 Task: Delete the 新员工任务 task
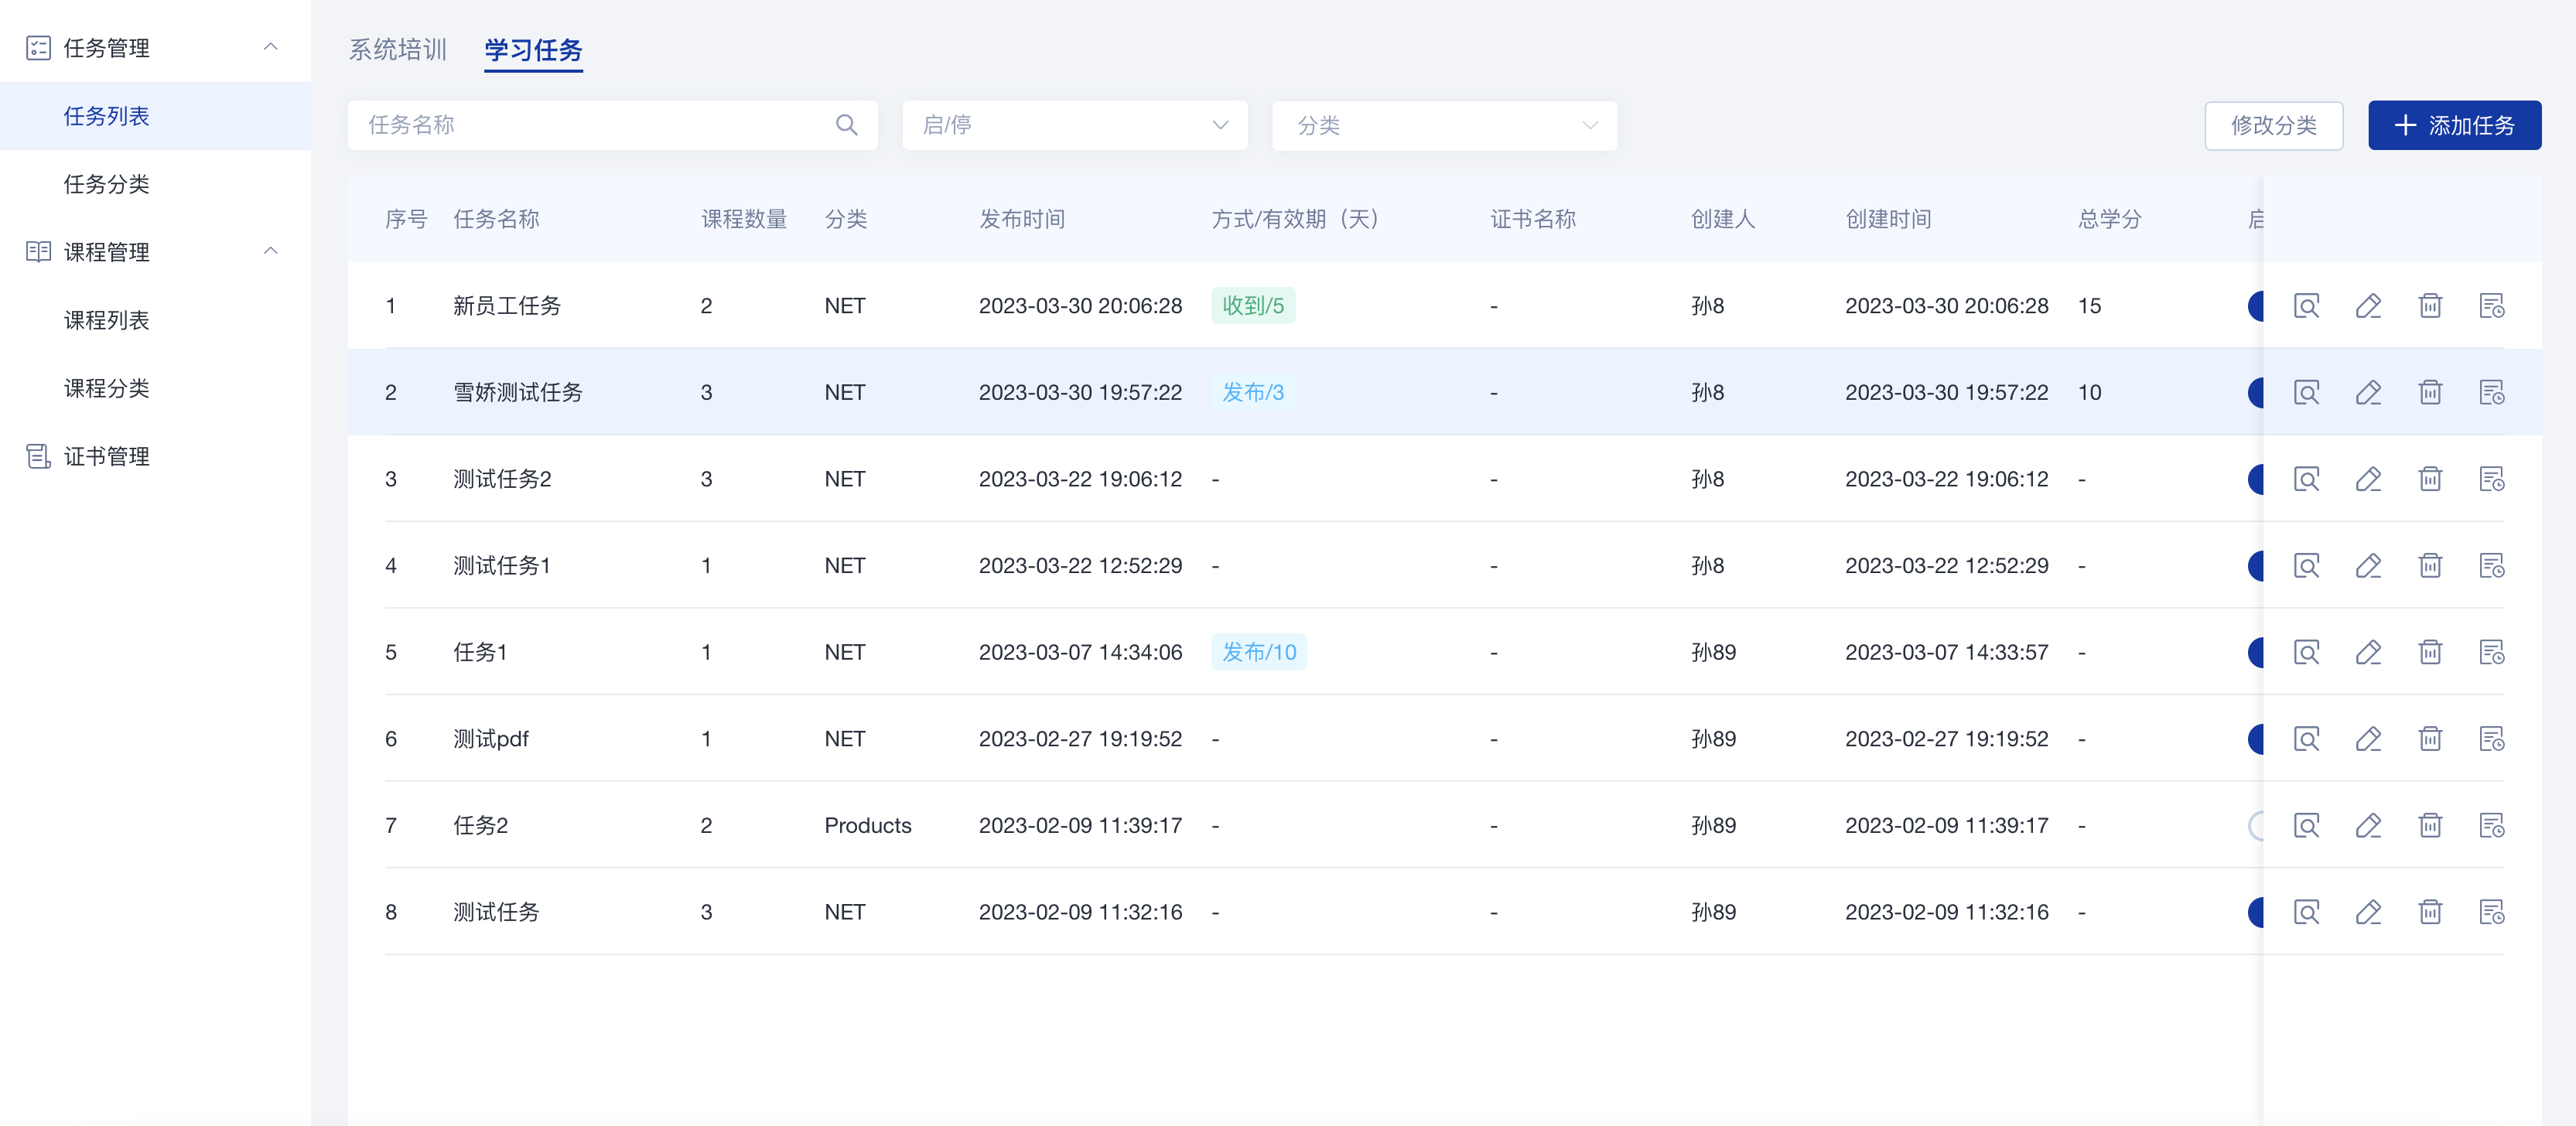[2430, 306]
